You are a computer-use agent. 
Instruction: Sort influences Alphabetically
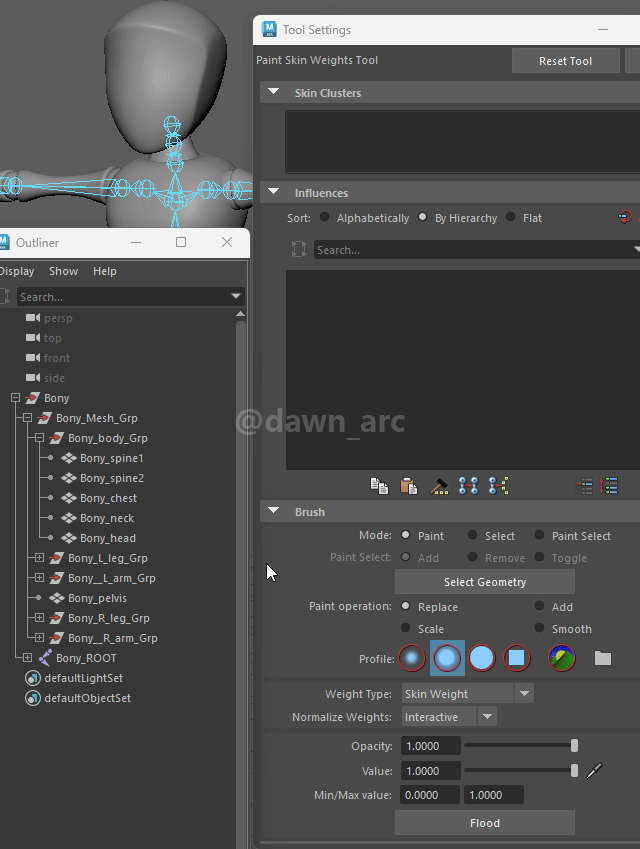click(325, 217)
